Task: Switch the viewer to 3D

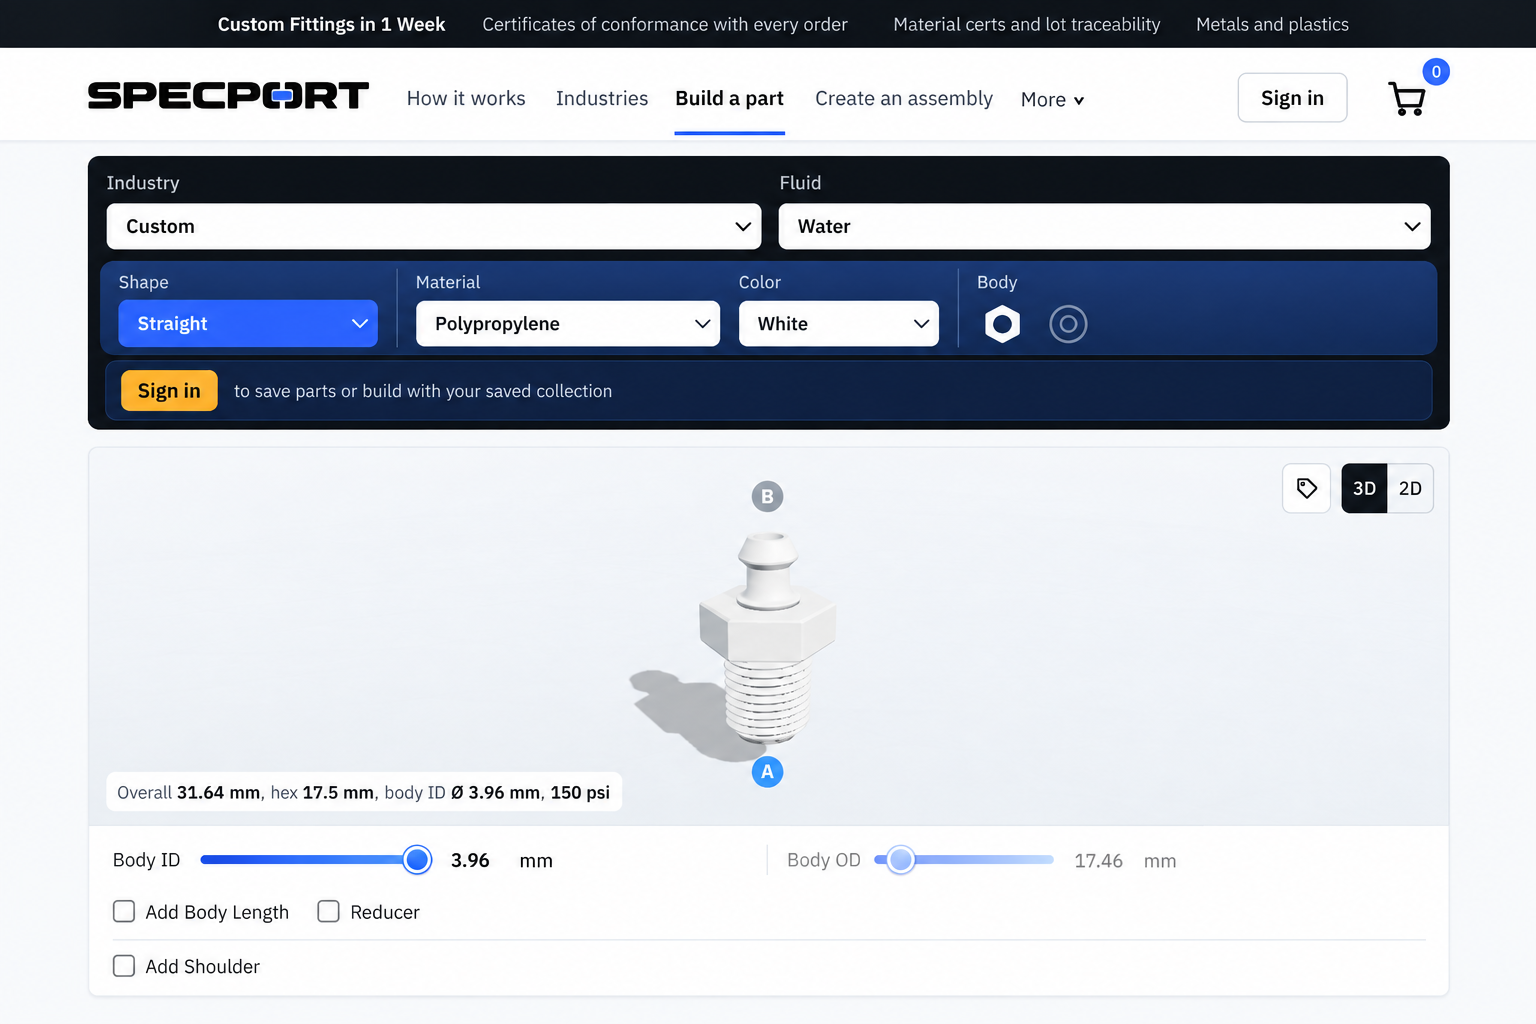Action: [1364, 488]
